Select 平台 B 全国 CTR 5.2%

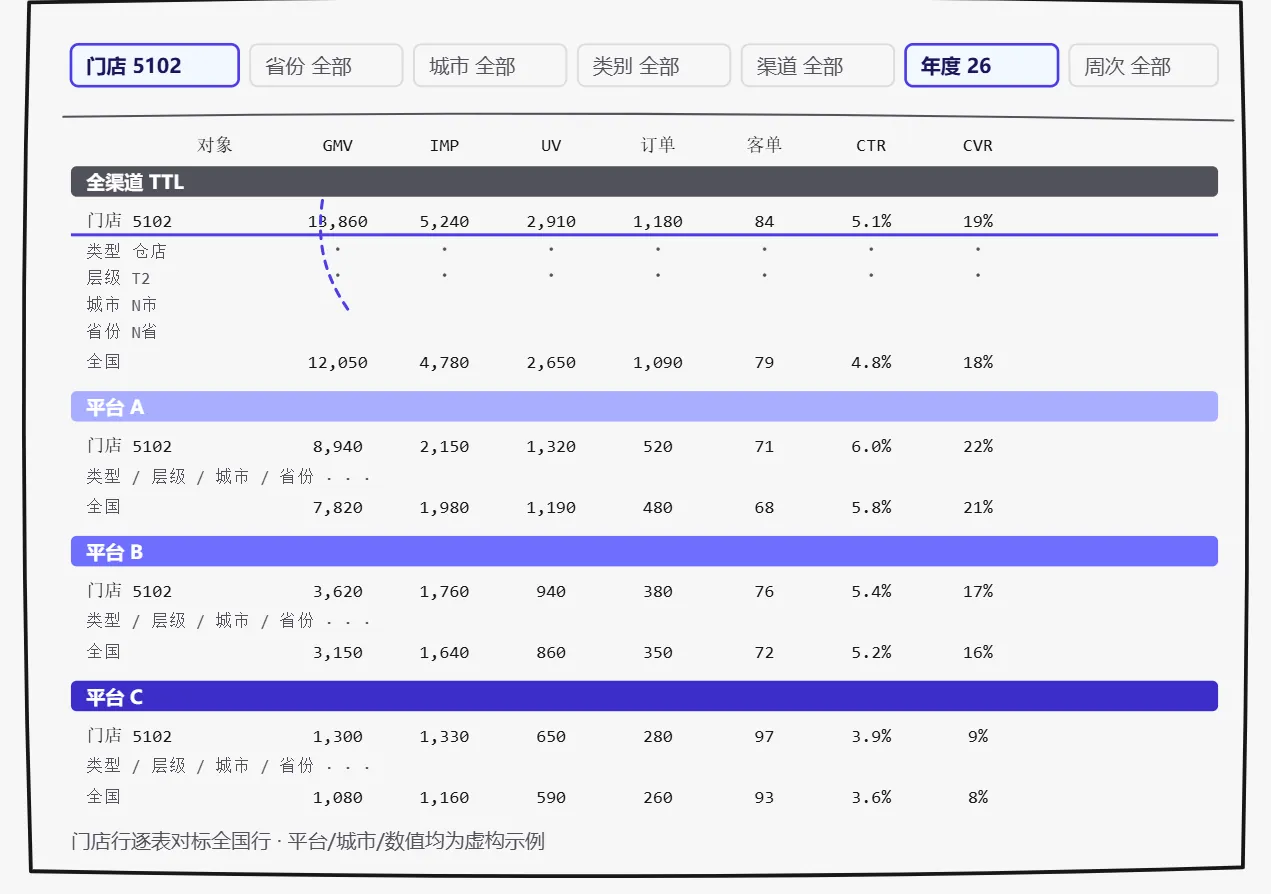(871, 653)
